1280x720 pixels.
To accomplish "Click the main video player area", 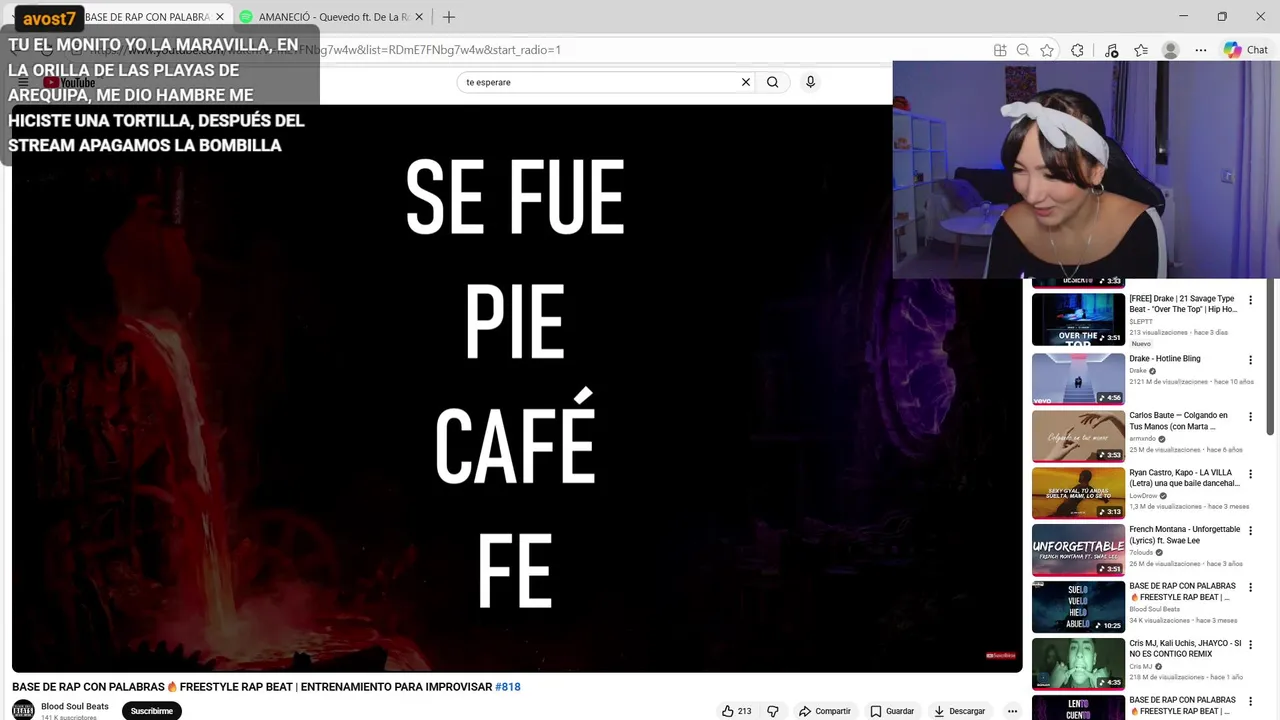I will click(517, 388).
